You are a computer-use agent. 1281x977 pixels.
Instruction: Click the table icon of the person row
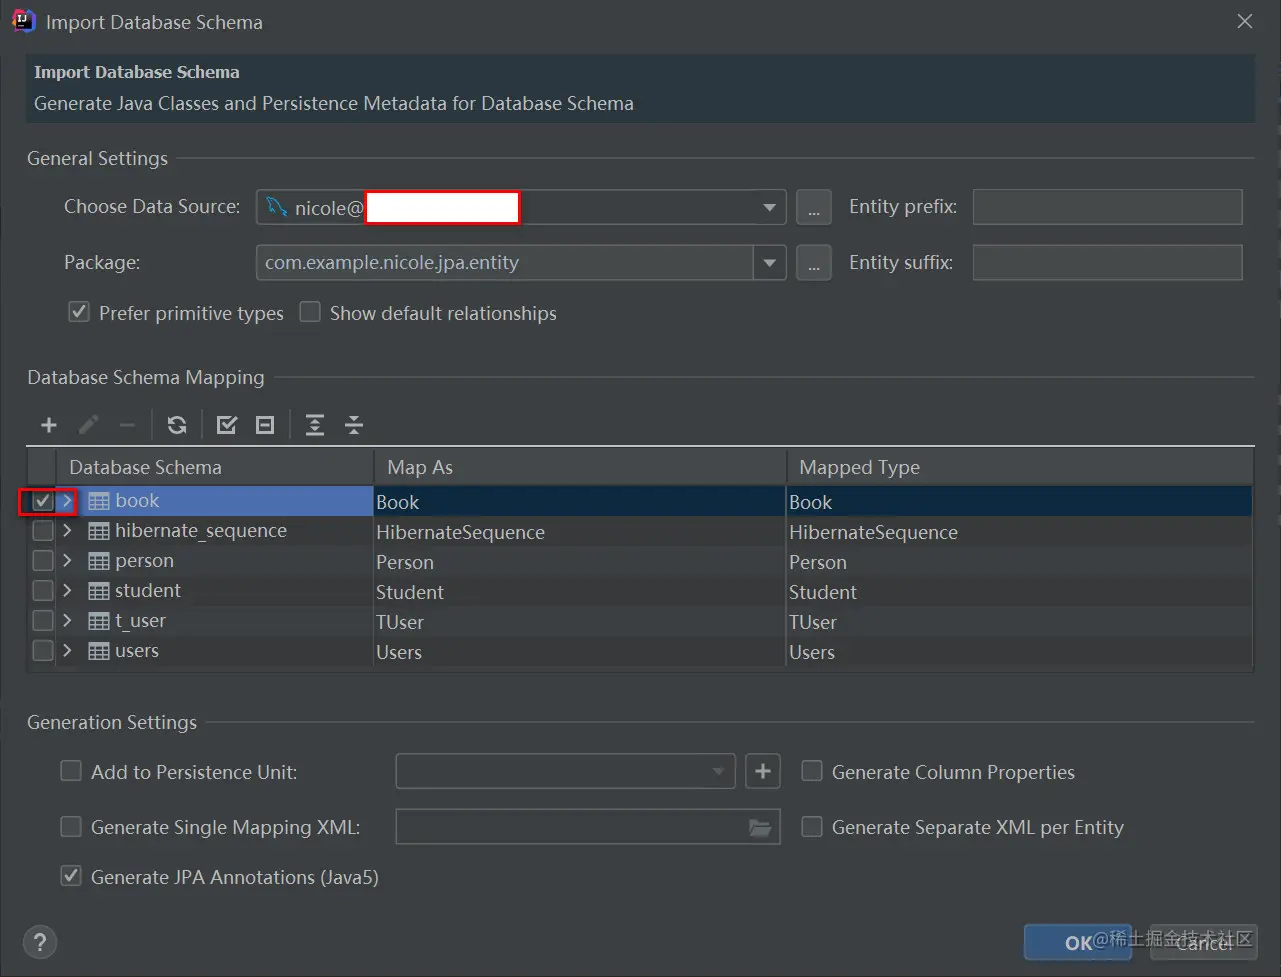point(99,561)
